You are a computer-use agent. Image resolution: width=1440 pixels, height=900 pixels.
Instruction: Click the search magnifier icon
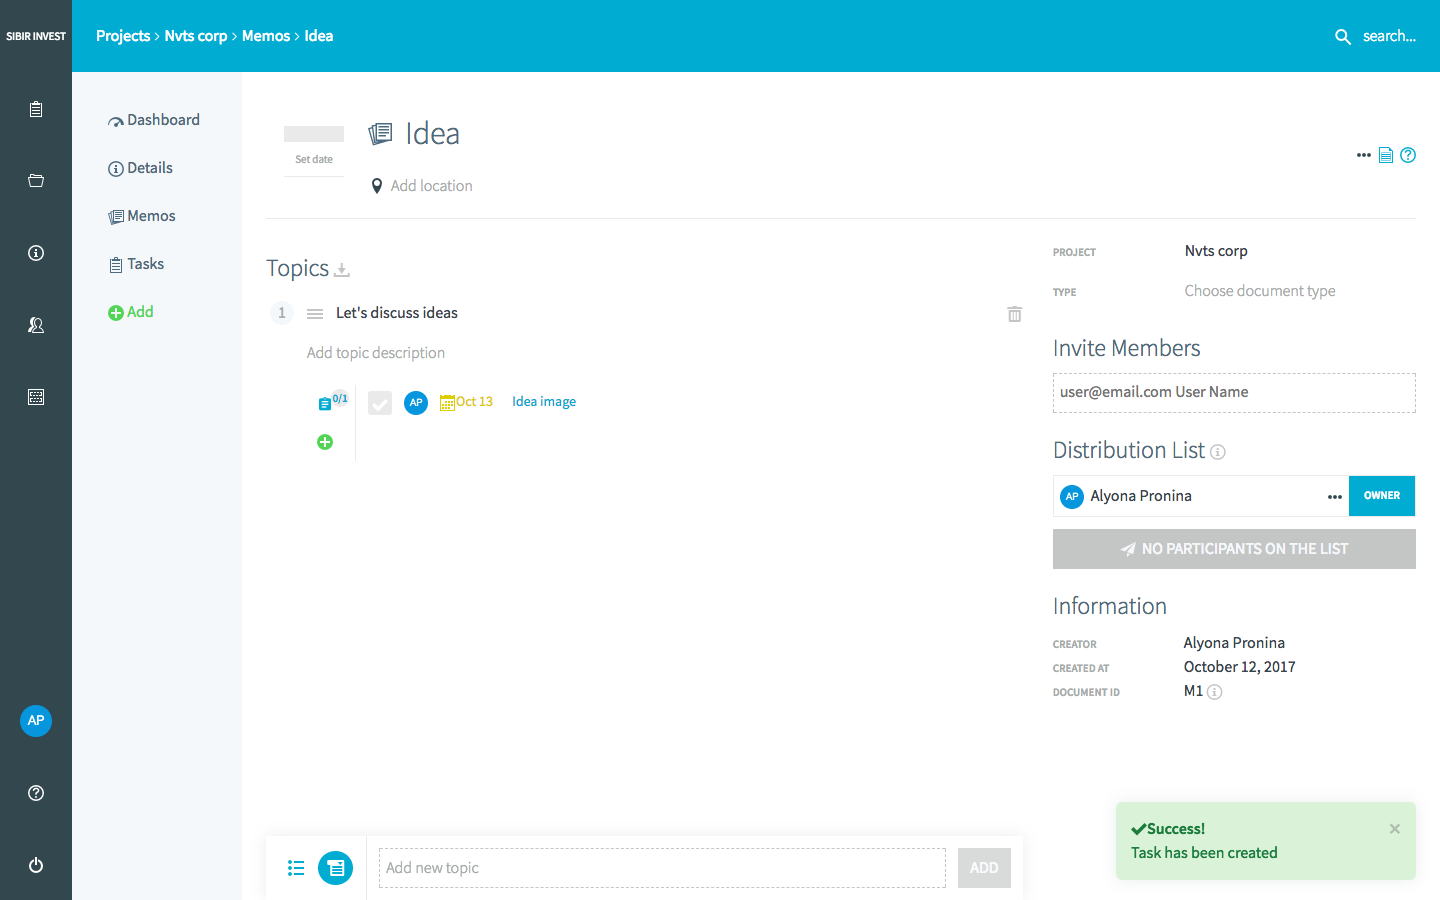click(x=1343, y=37)
